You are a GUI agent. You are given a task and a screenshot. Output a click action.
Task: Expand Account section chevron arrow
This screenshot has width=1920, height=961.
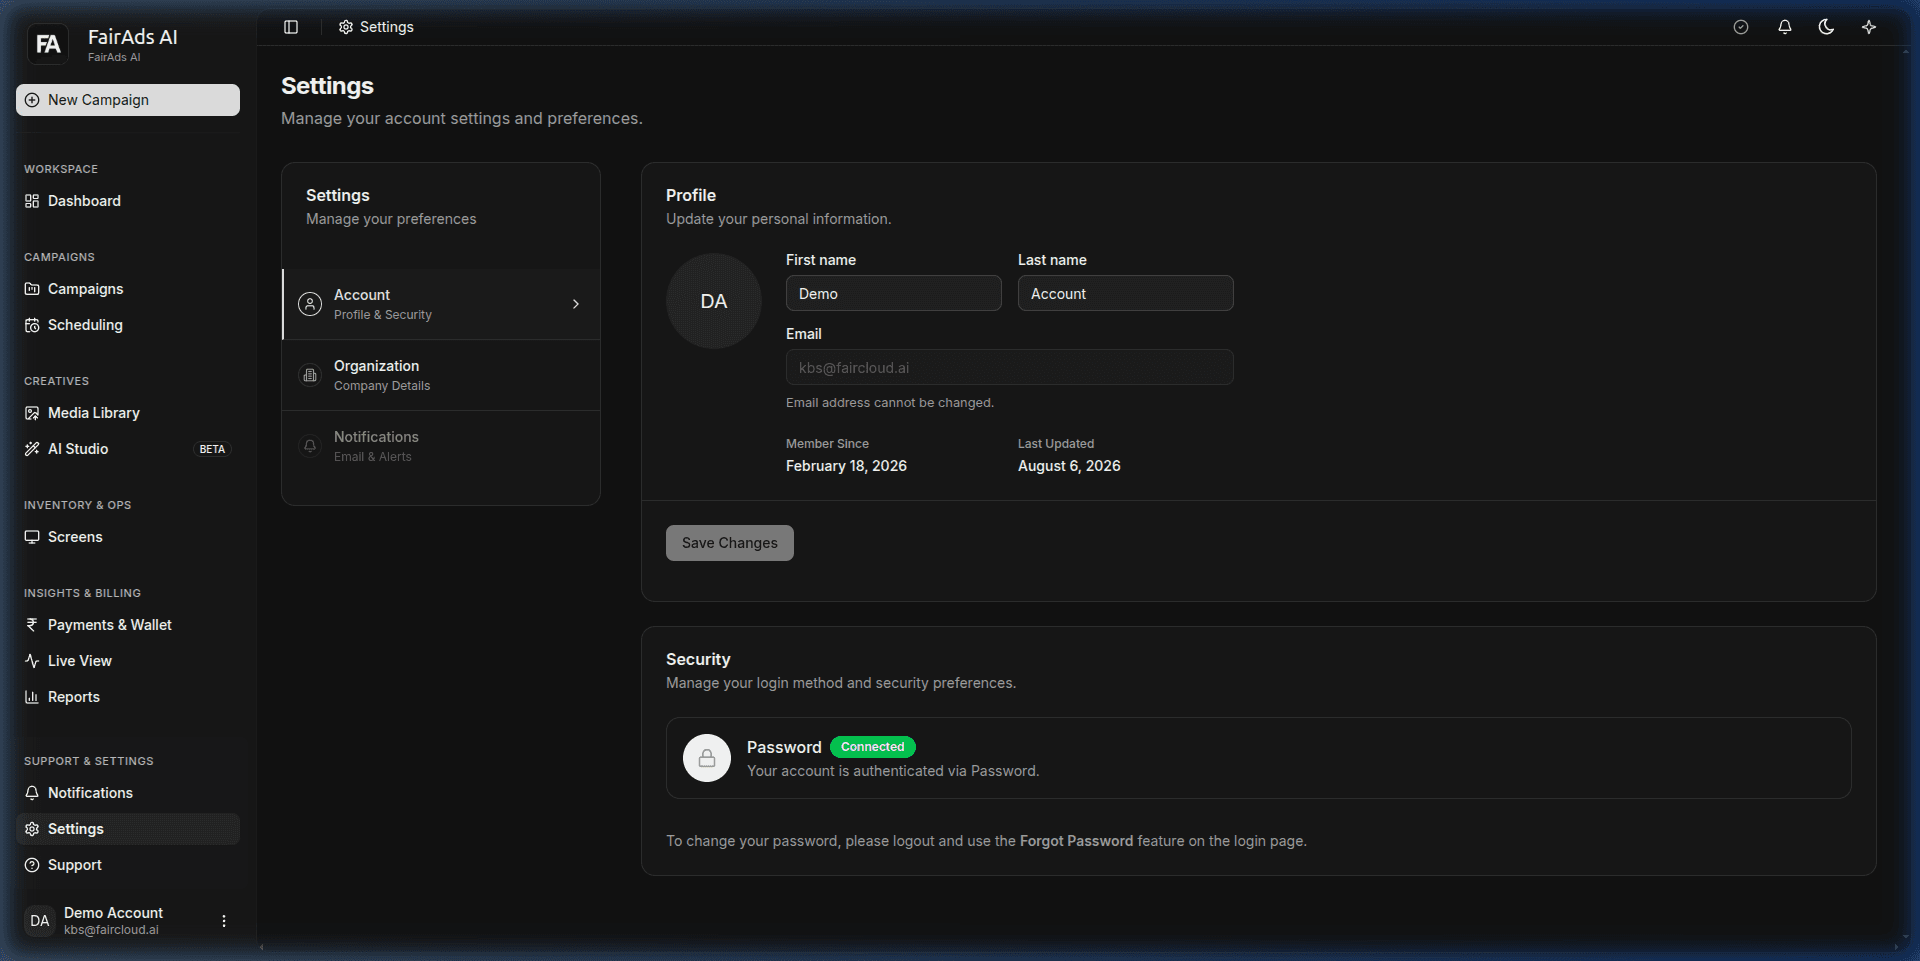click(576, 304)
